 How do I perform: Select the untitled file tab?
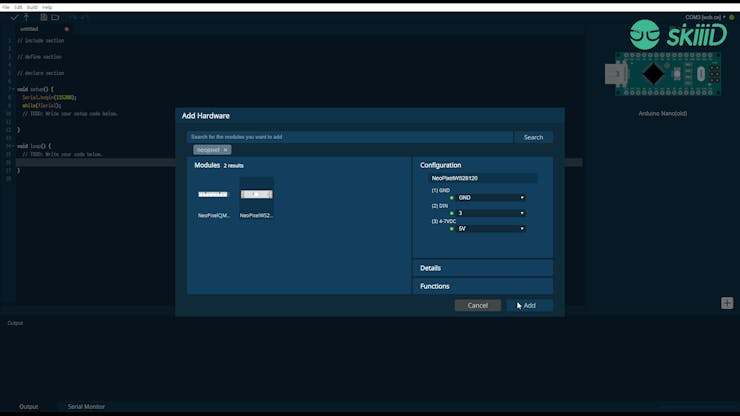click(29, 29)
